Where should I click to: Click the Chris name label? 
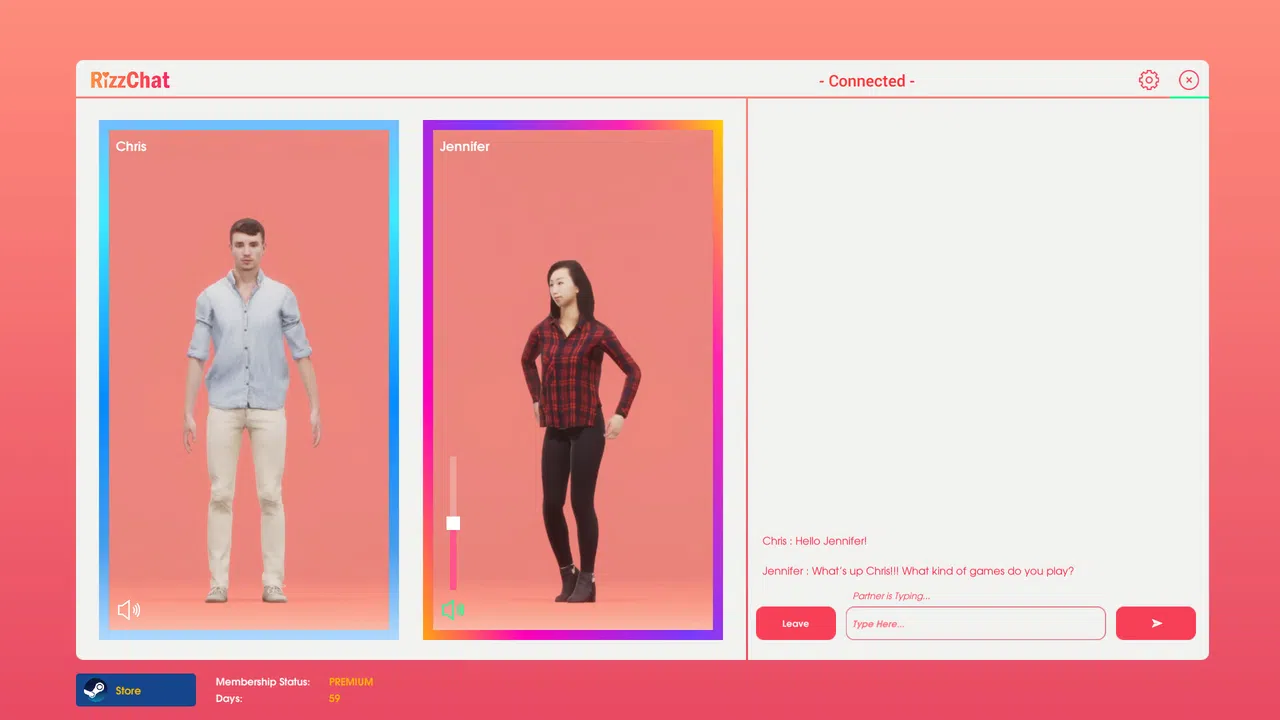pos(131,146)
